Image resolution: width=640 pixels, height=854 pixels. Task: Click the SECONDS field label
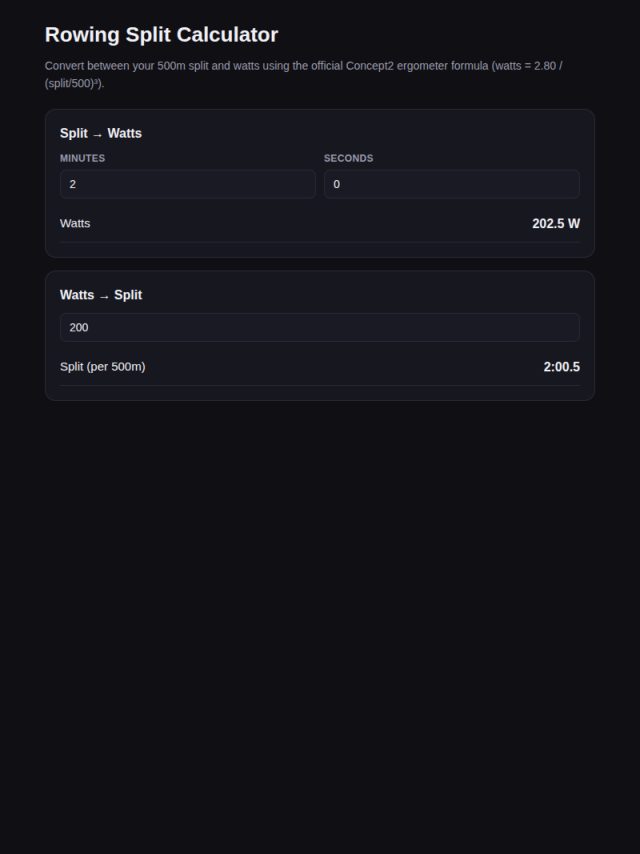[349, 158]
